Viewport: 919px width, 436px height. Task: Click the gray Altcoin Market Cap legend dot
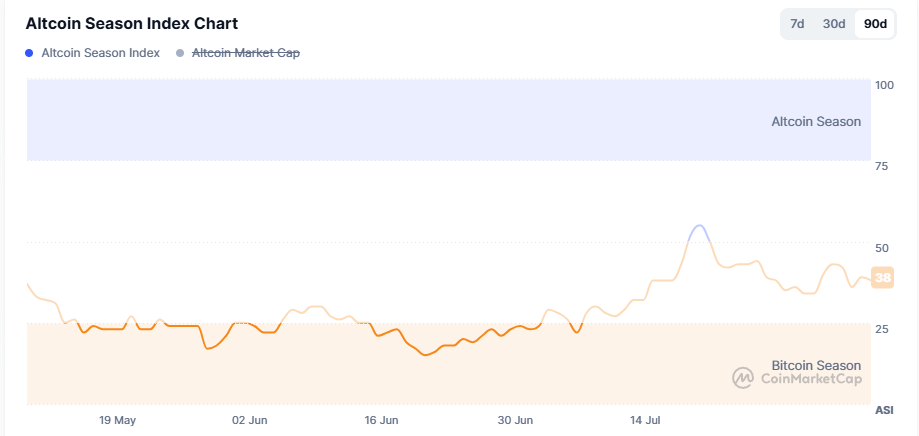[180, 53]
